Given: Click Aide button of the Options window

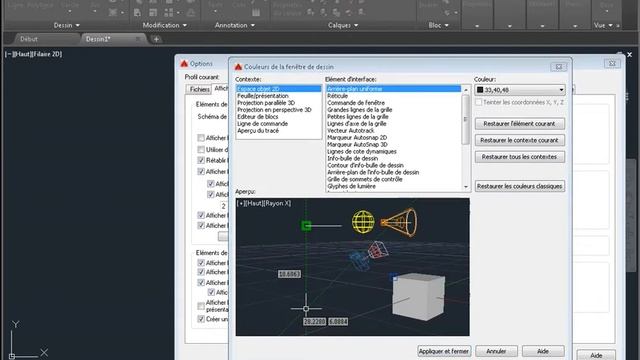Looking at the screenshot, I should coord(596,356).
